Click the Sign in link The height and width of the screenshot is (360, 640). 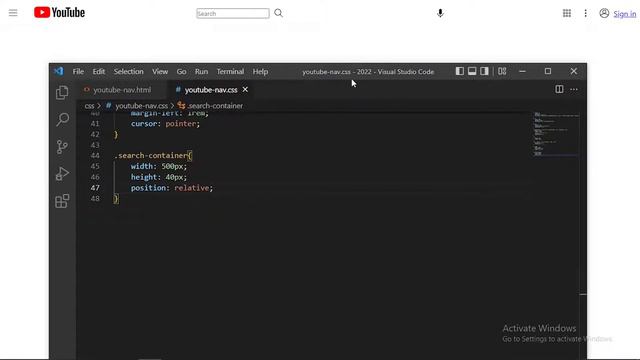624,14
